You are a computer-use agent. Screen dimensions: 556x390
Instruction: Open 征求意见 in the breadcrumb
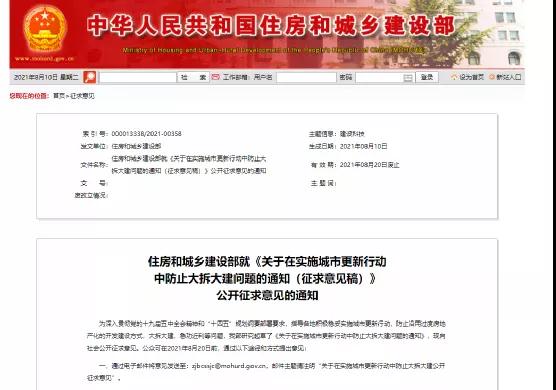point(82,96)
